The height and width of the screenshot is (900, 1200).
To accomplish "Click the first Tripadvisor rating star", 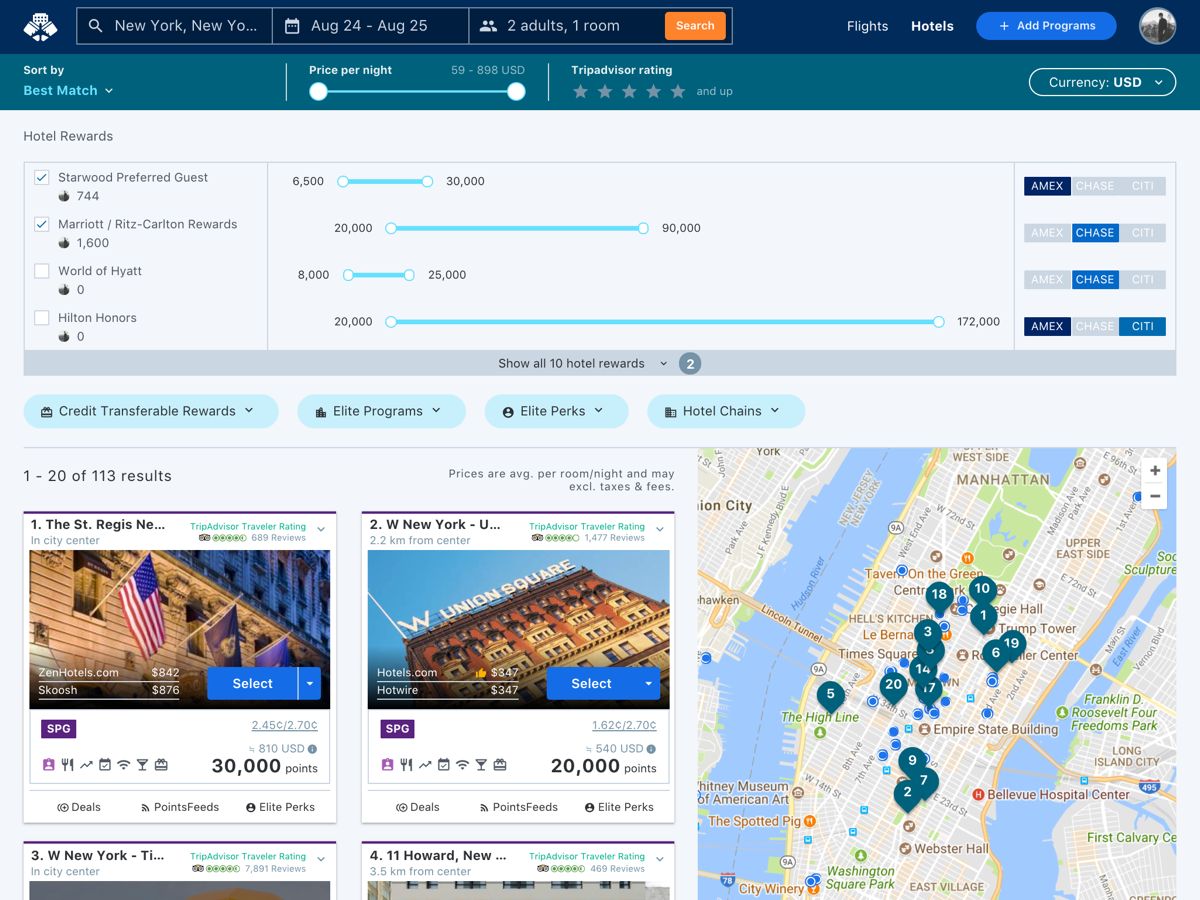I will (x=580, y=92).
